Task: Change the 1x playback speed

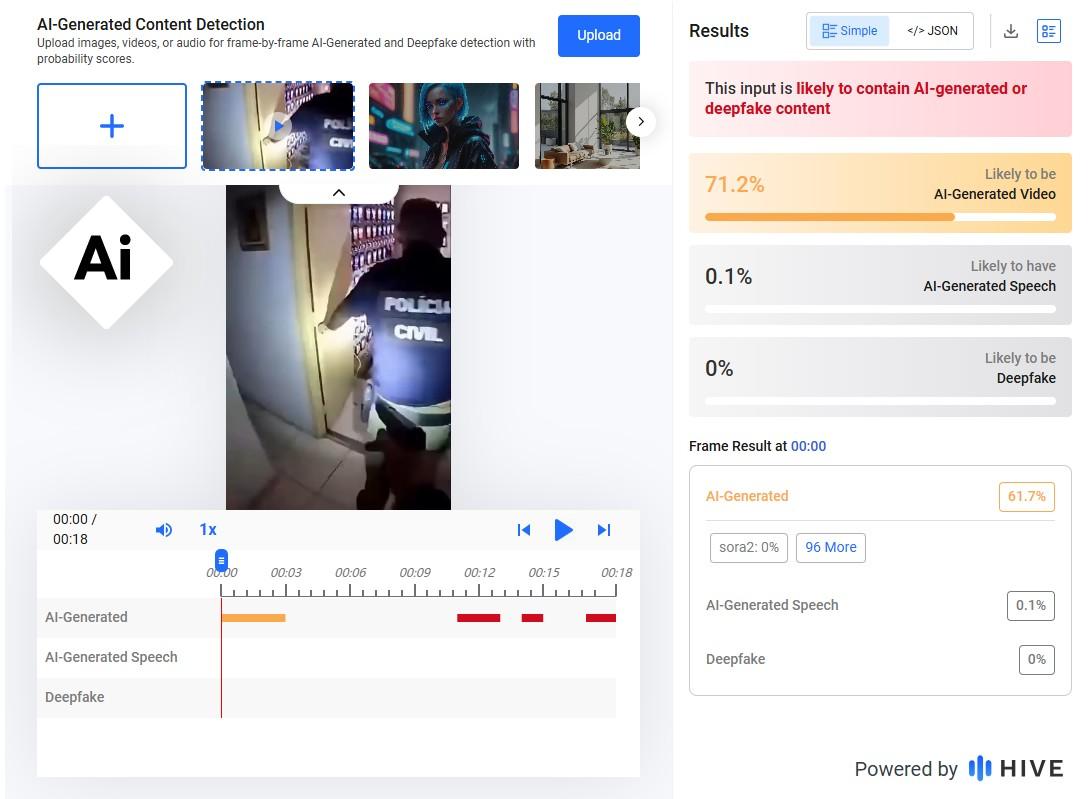Action: click(208, 530)
